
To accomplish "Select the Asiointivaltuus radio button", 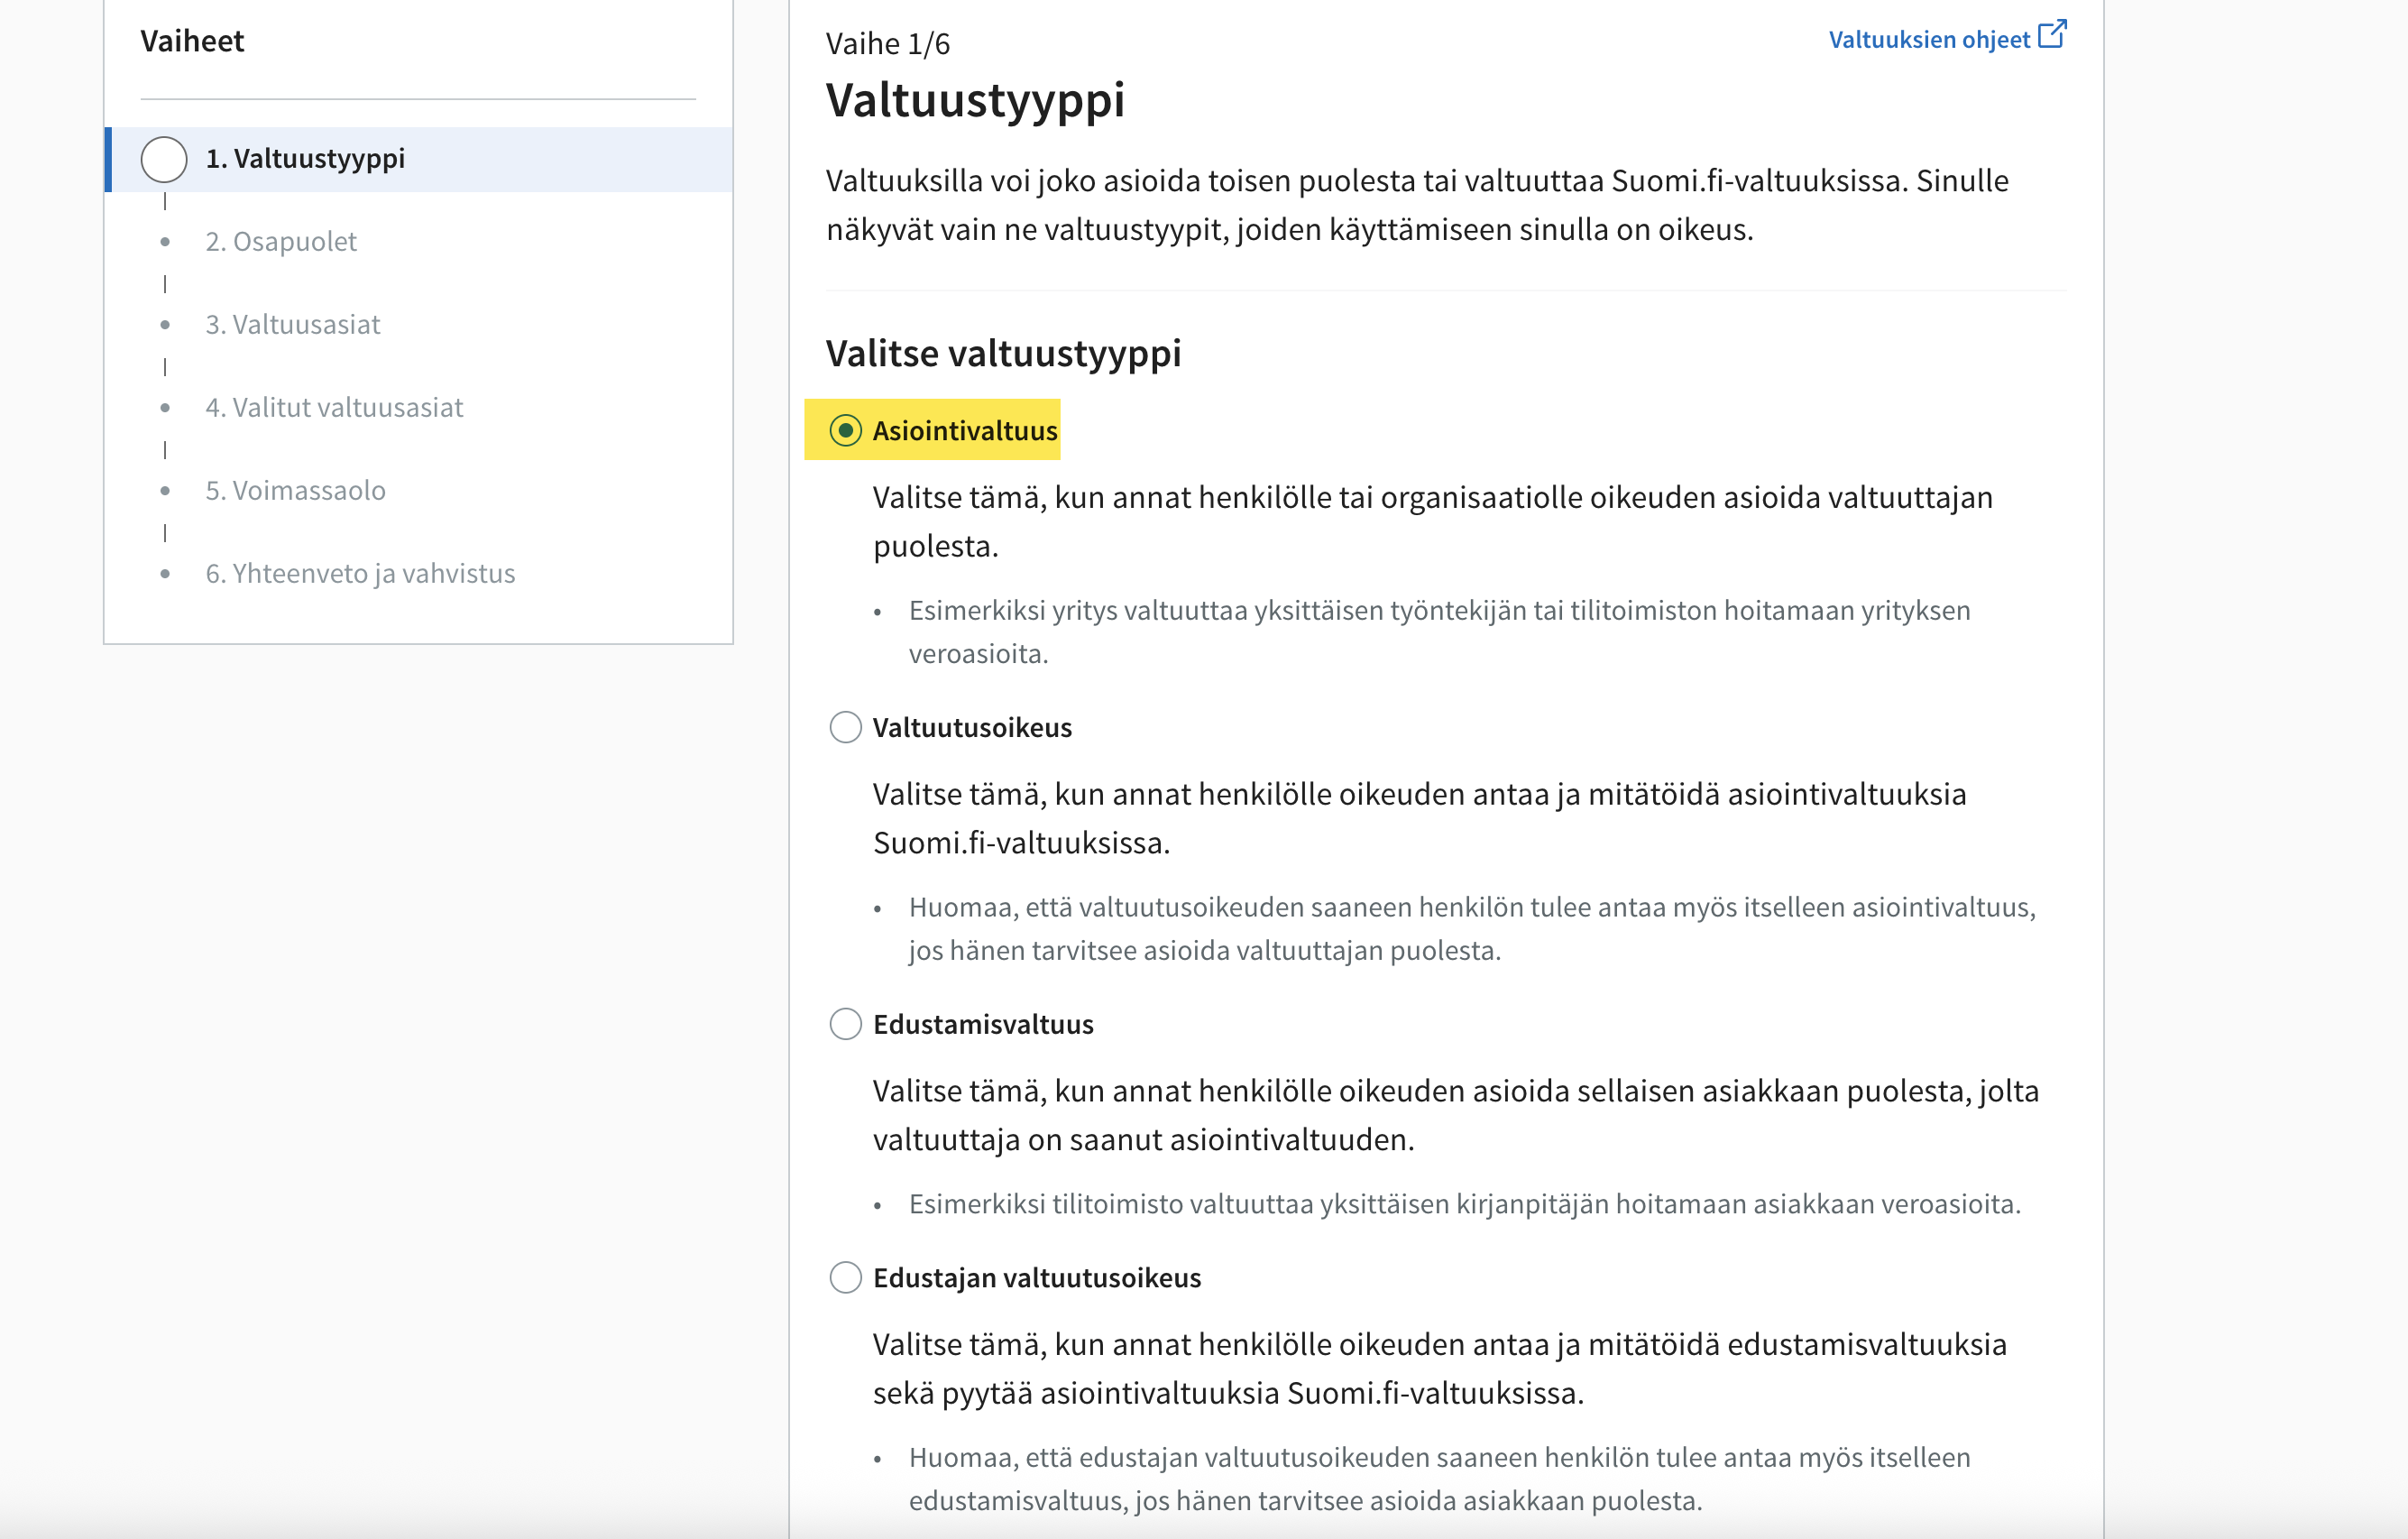I will tap(845, 431).
